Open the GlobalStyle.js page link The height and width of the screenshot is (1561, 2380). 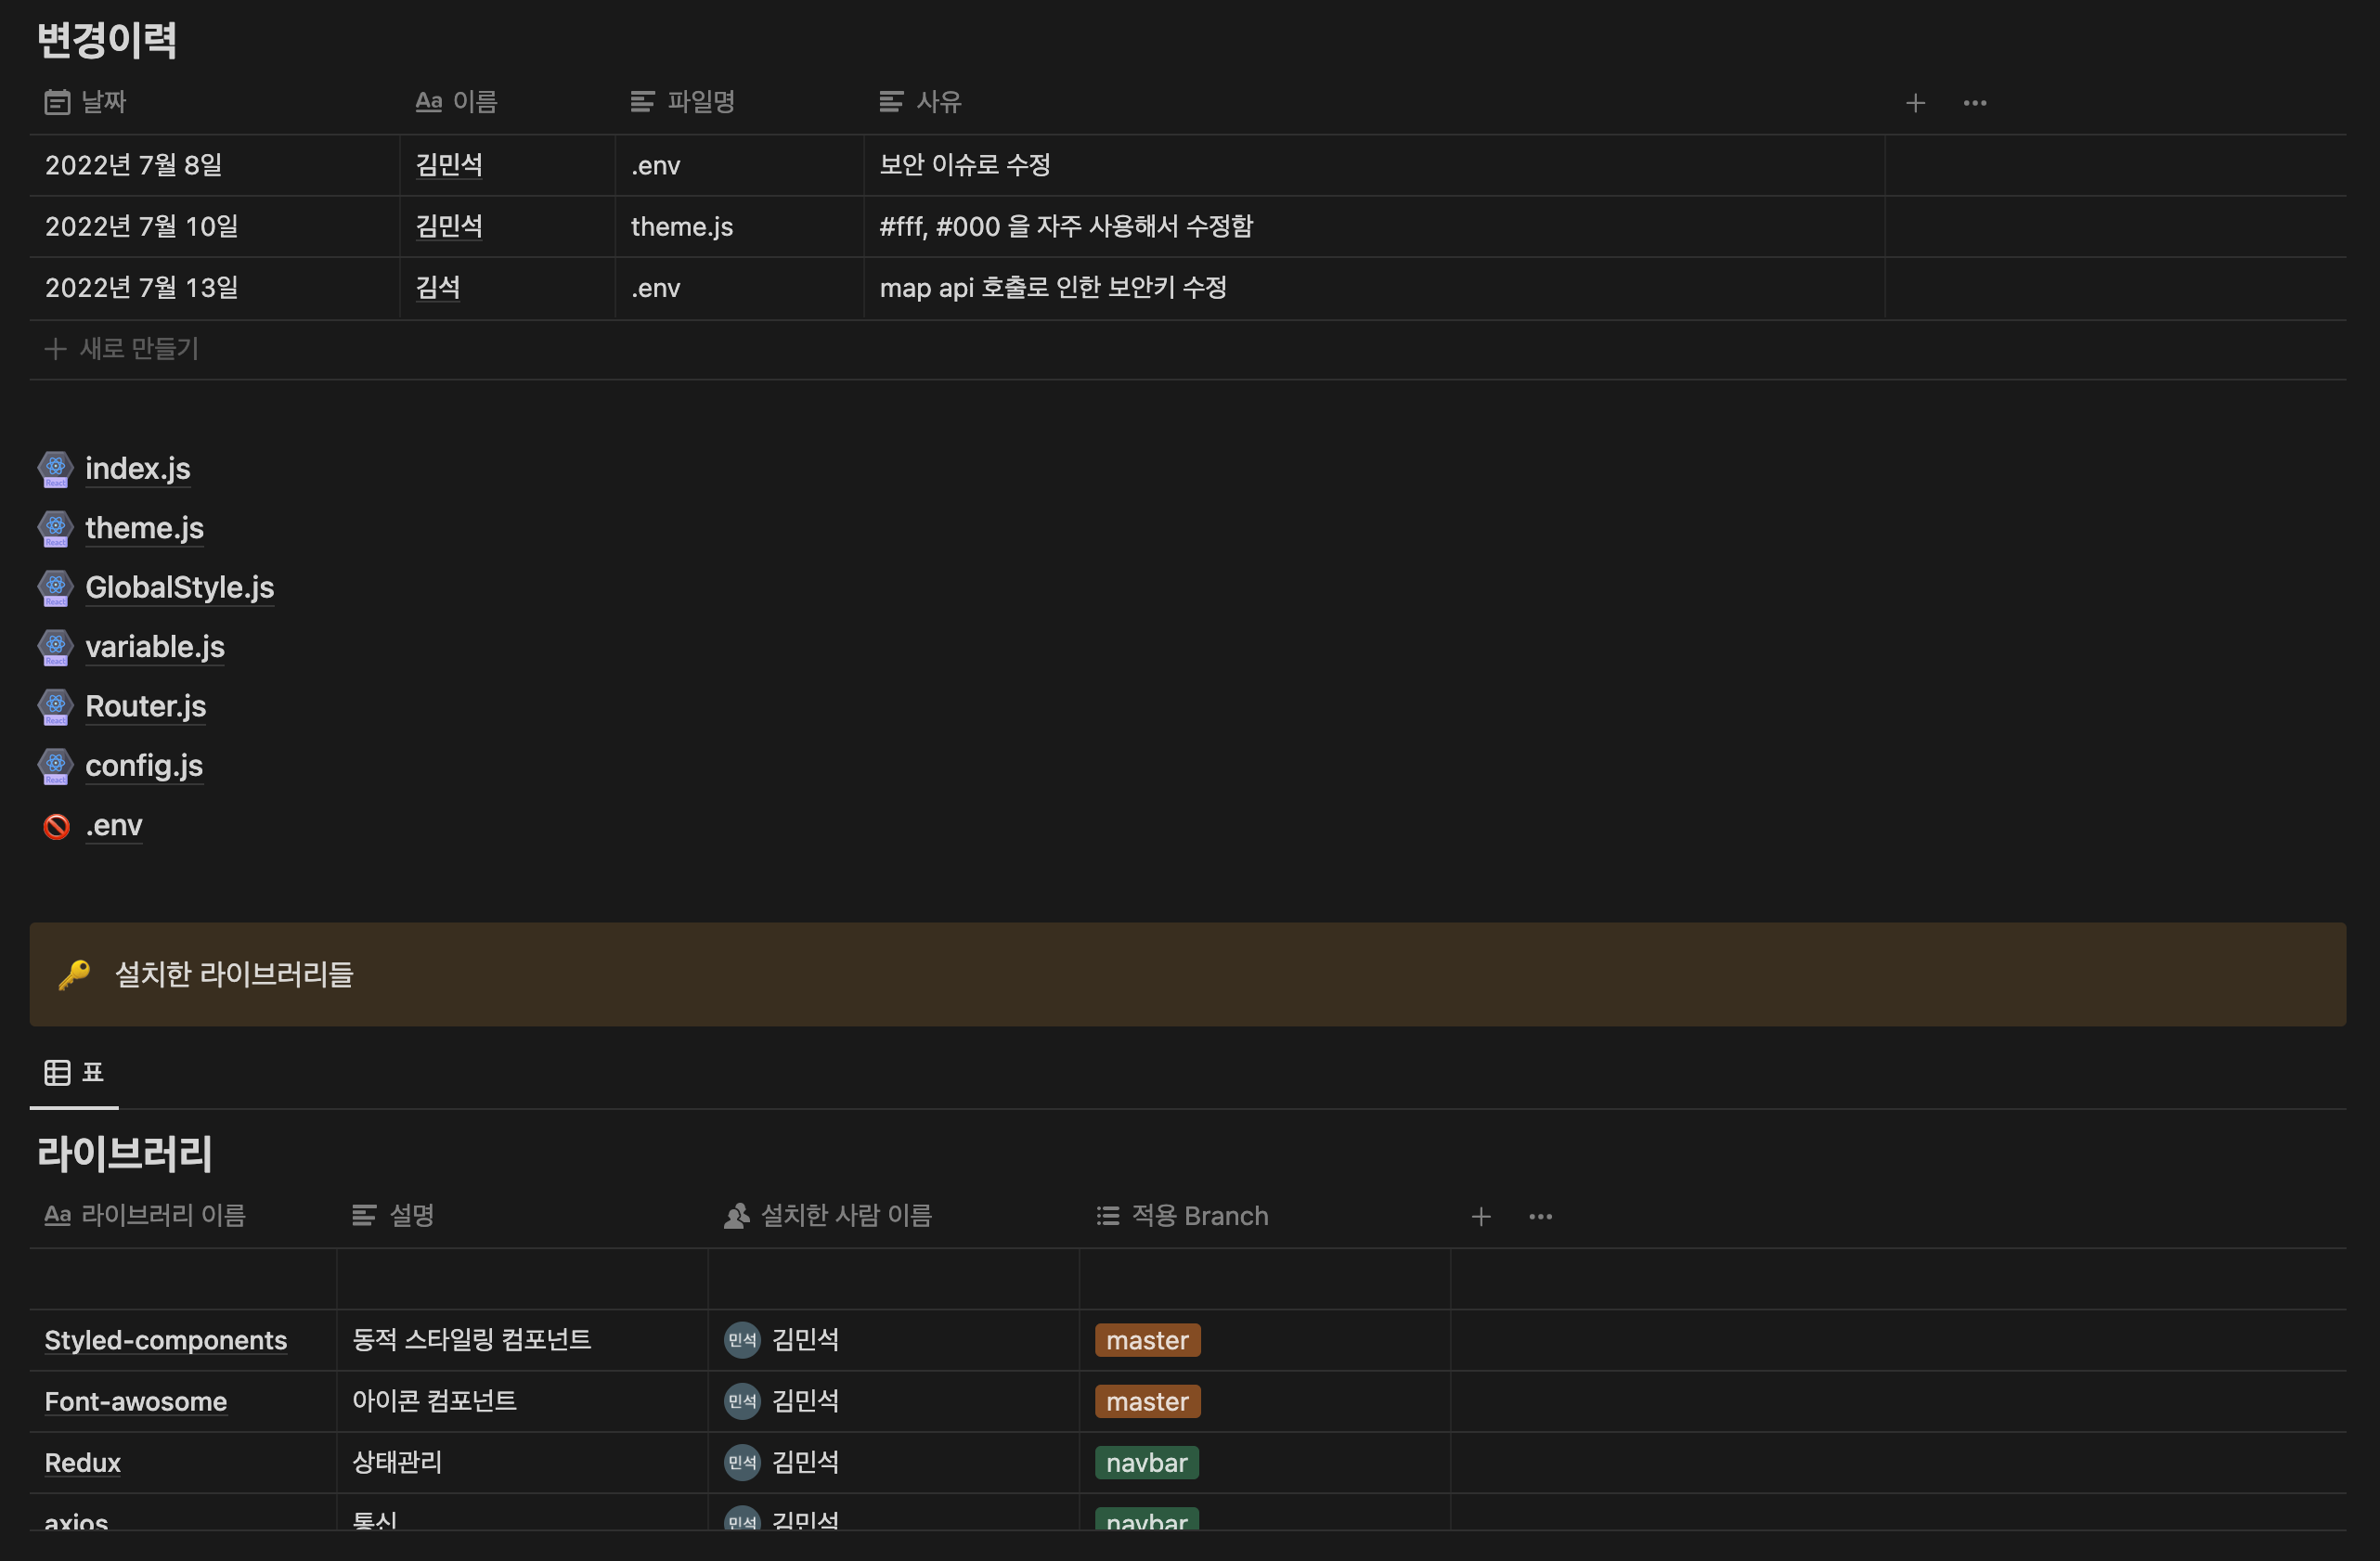tap(180, 588)
